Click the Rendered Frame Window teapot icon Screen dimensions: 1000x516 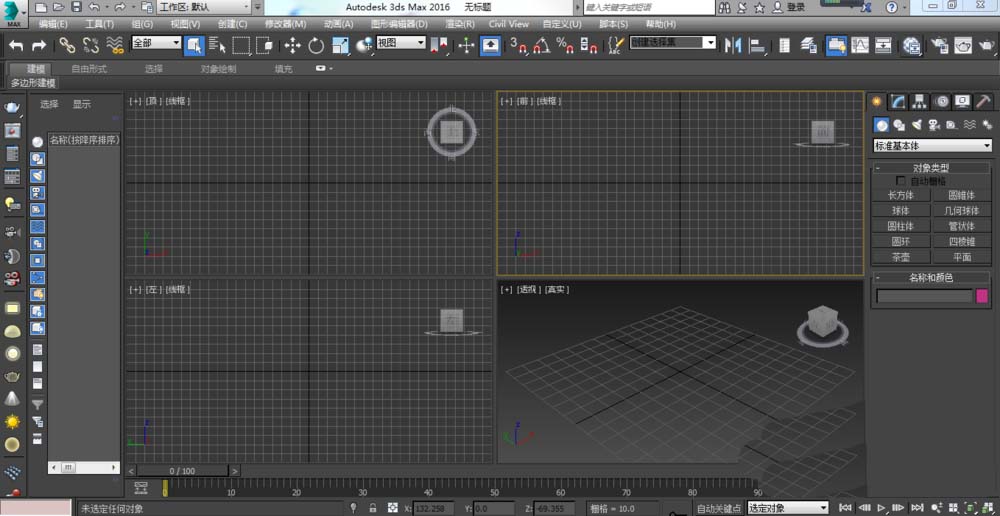(962, 45)
